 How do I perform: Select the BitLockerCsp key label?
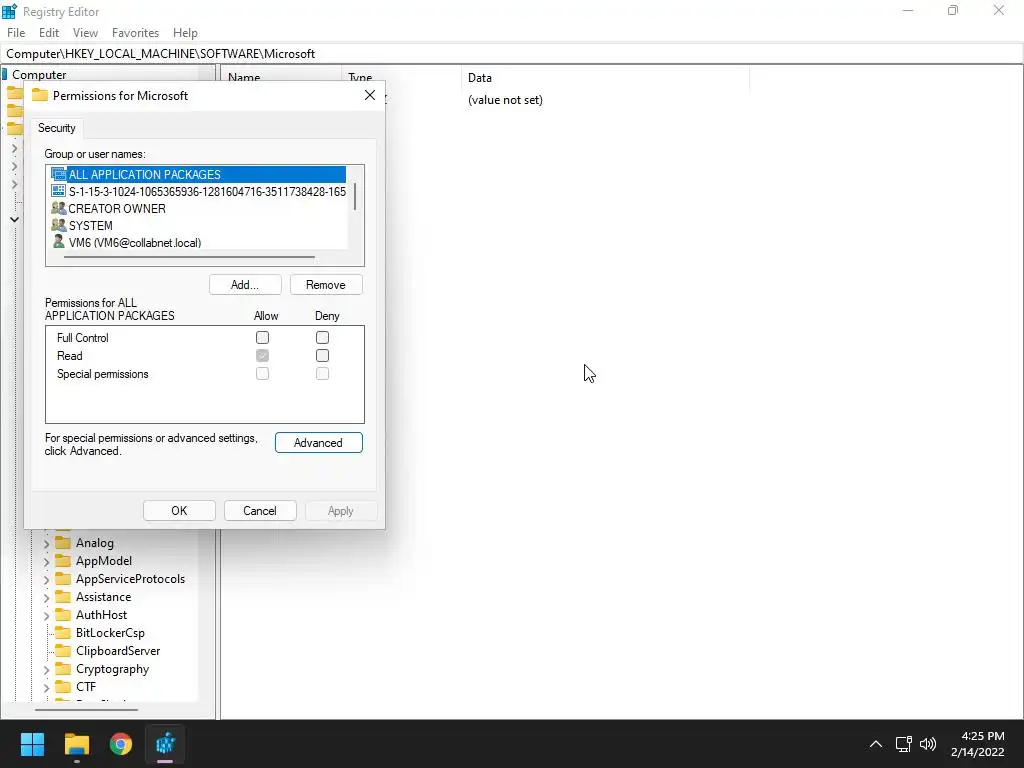(110, 633)
